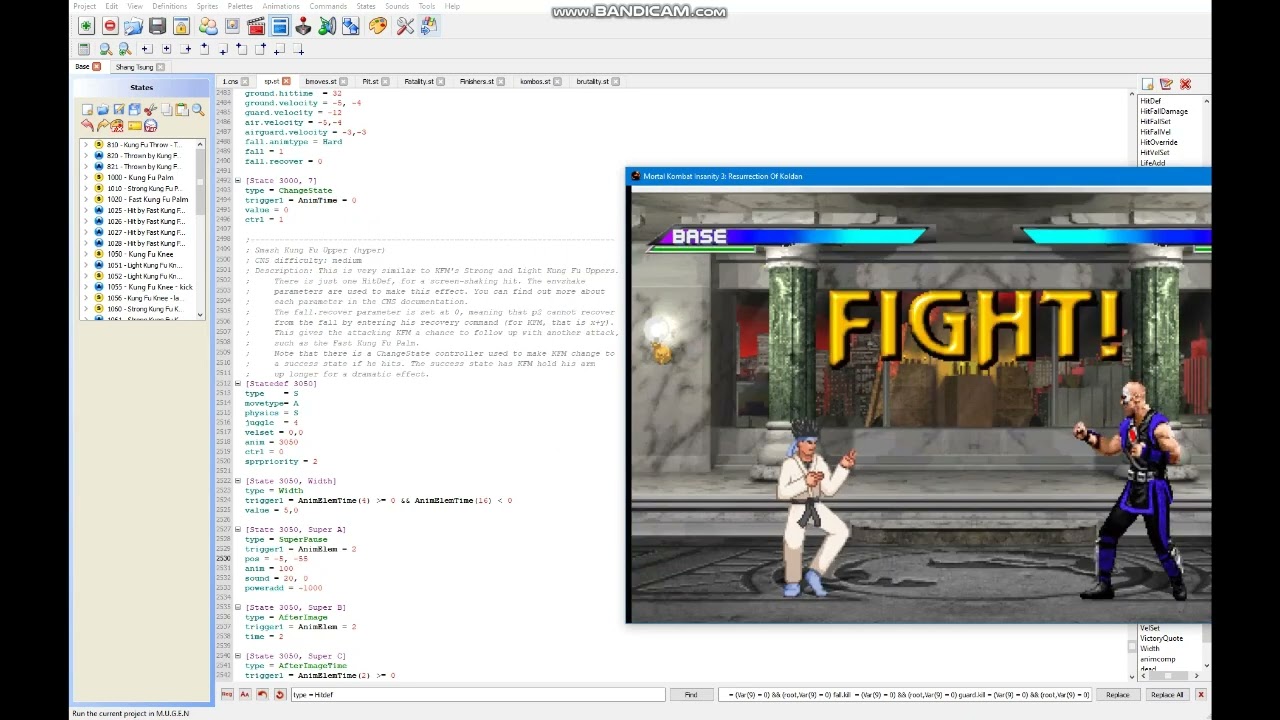Select the highlighted States editor icon

click(x=280, y=27)
